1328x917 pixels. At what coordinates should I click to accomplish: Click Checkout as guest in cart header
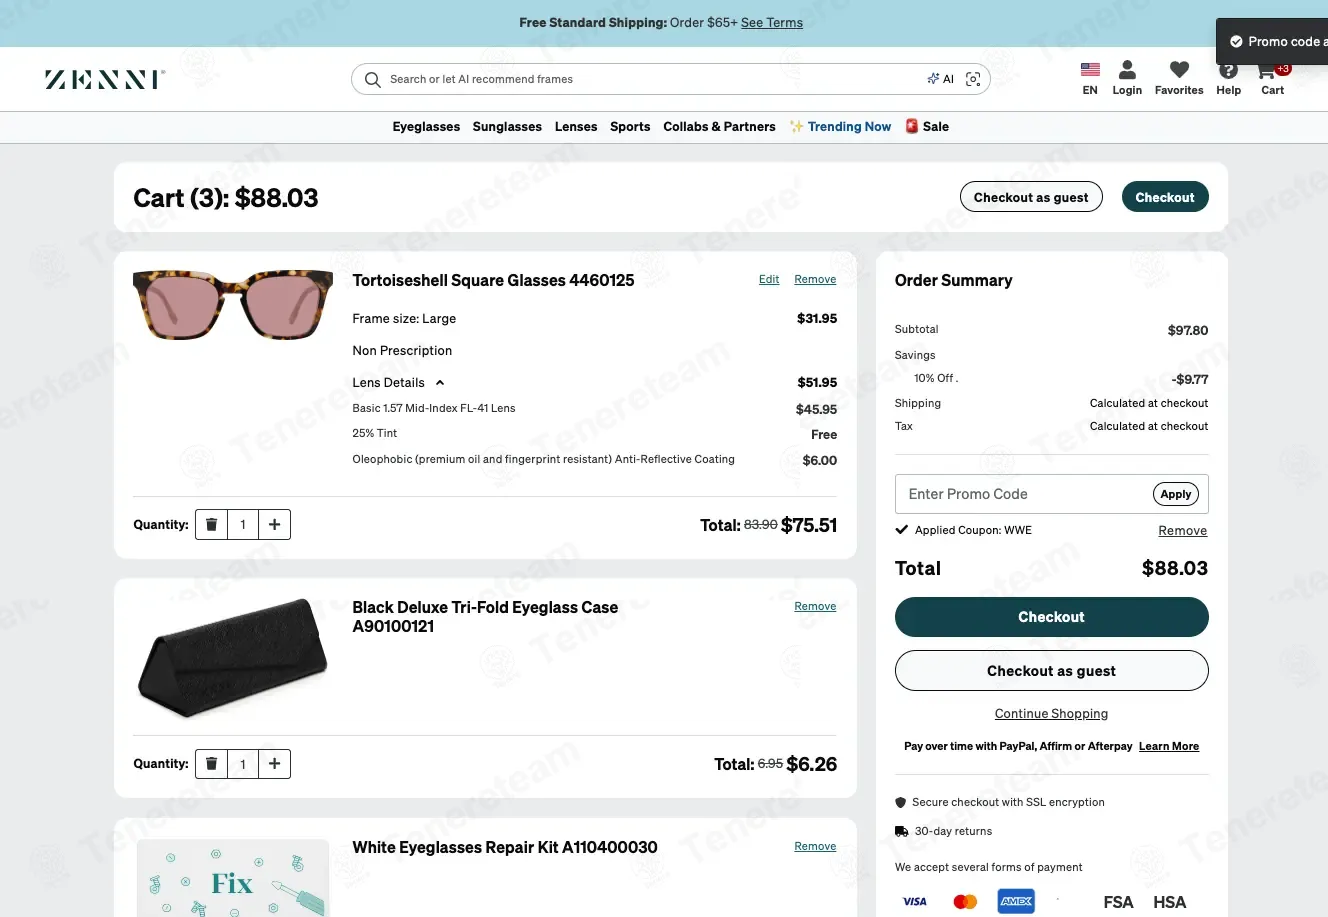(x=1031, y=197)
